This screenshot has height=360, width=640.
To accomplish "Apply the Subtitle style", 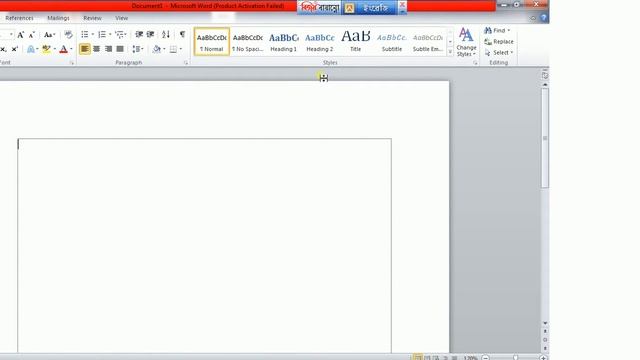I will (x=392, y=41).
